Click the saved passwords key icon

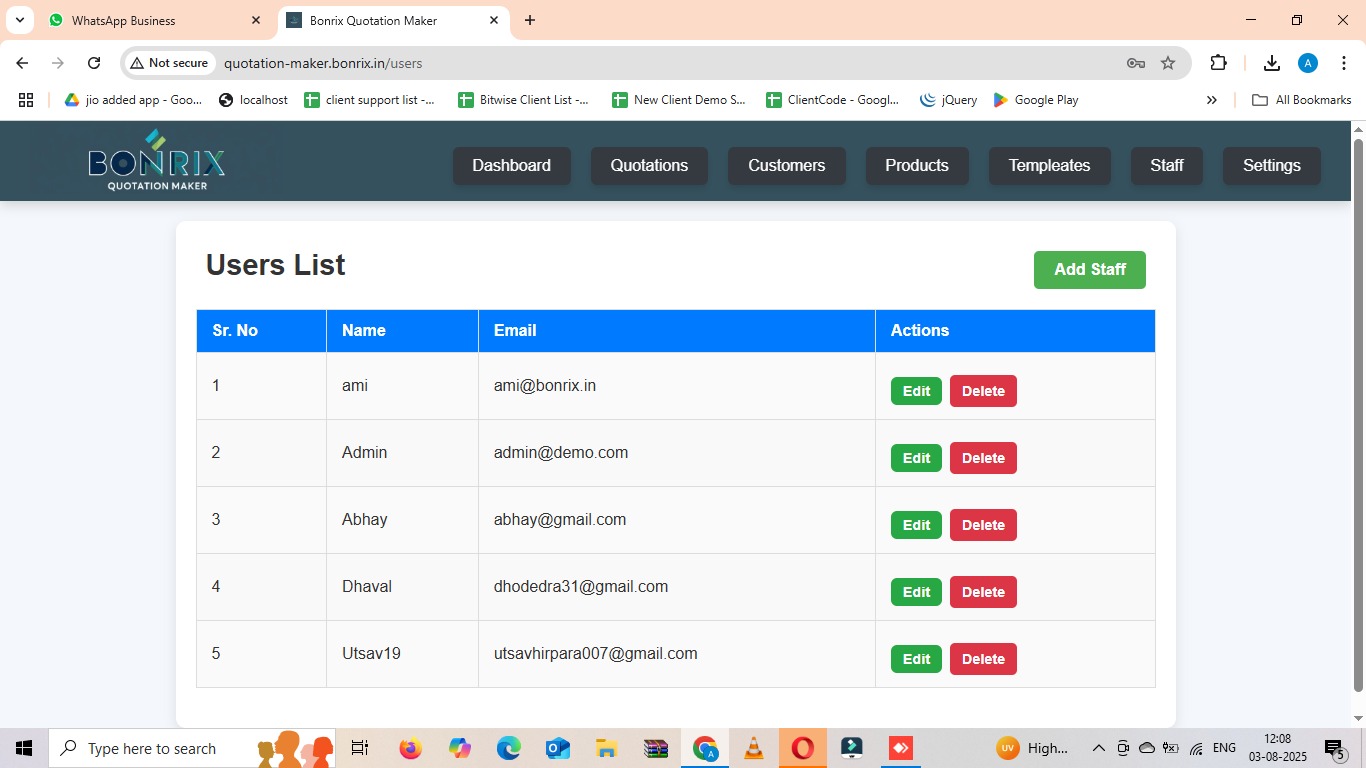[x=1135, y=63]
